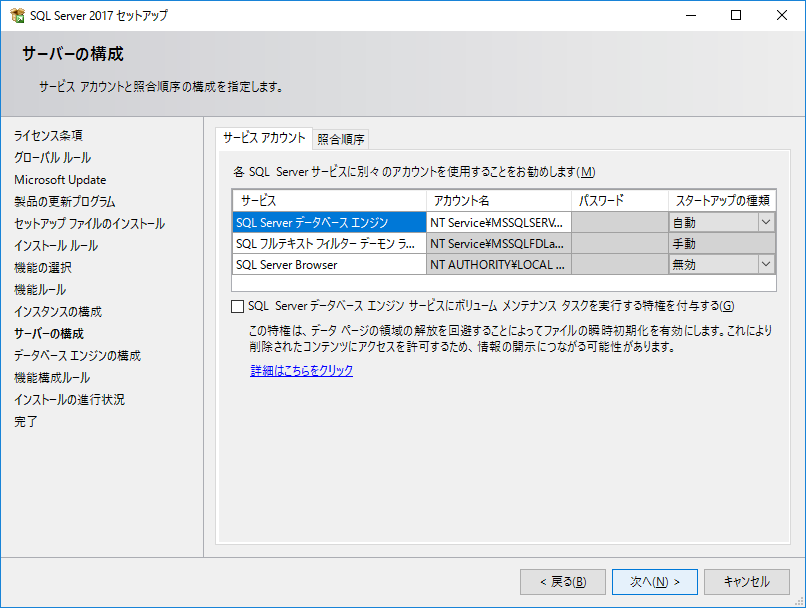Viewport: 806px width, 608px height.
Task: Click the サービス column header
Action: [x=329, y=200]
